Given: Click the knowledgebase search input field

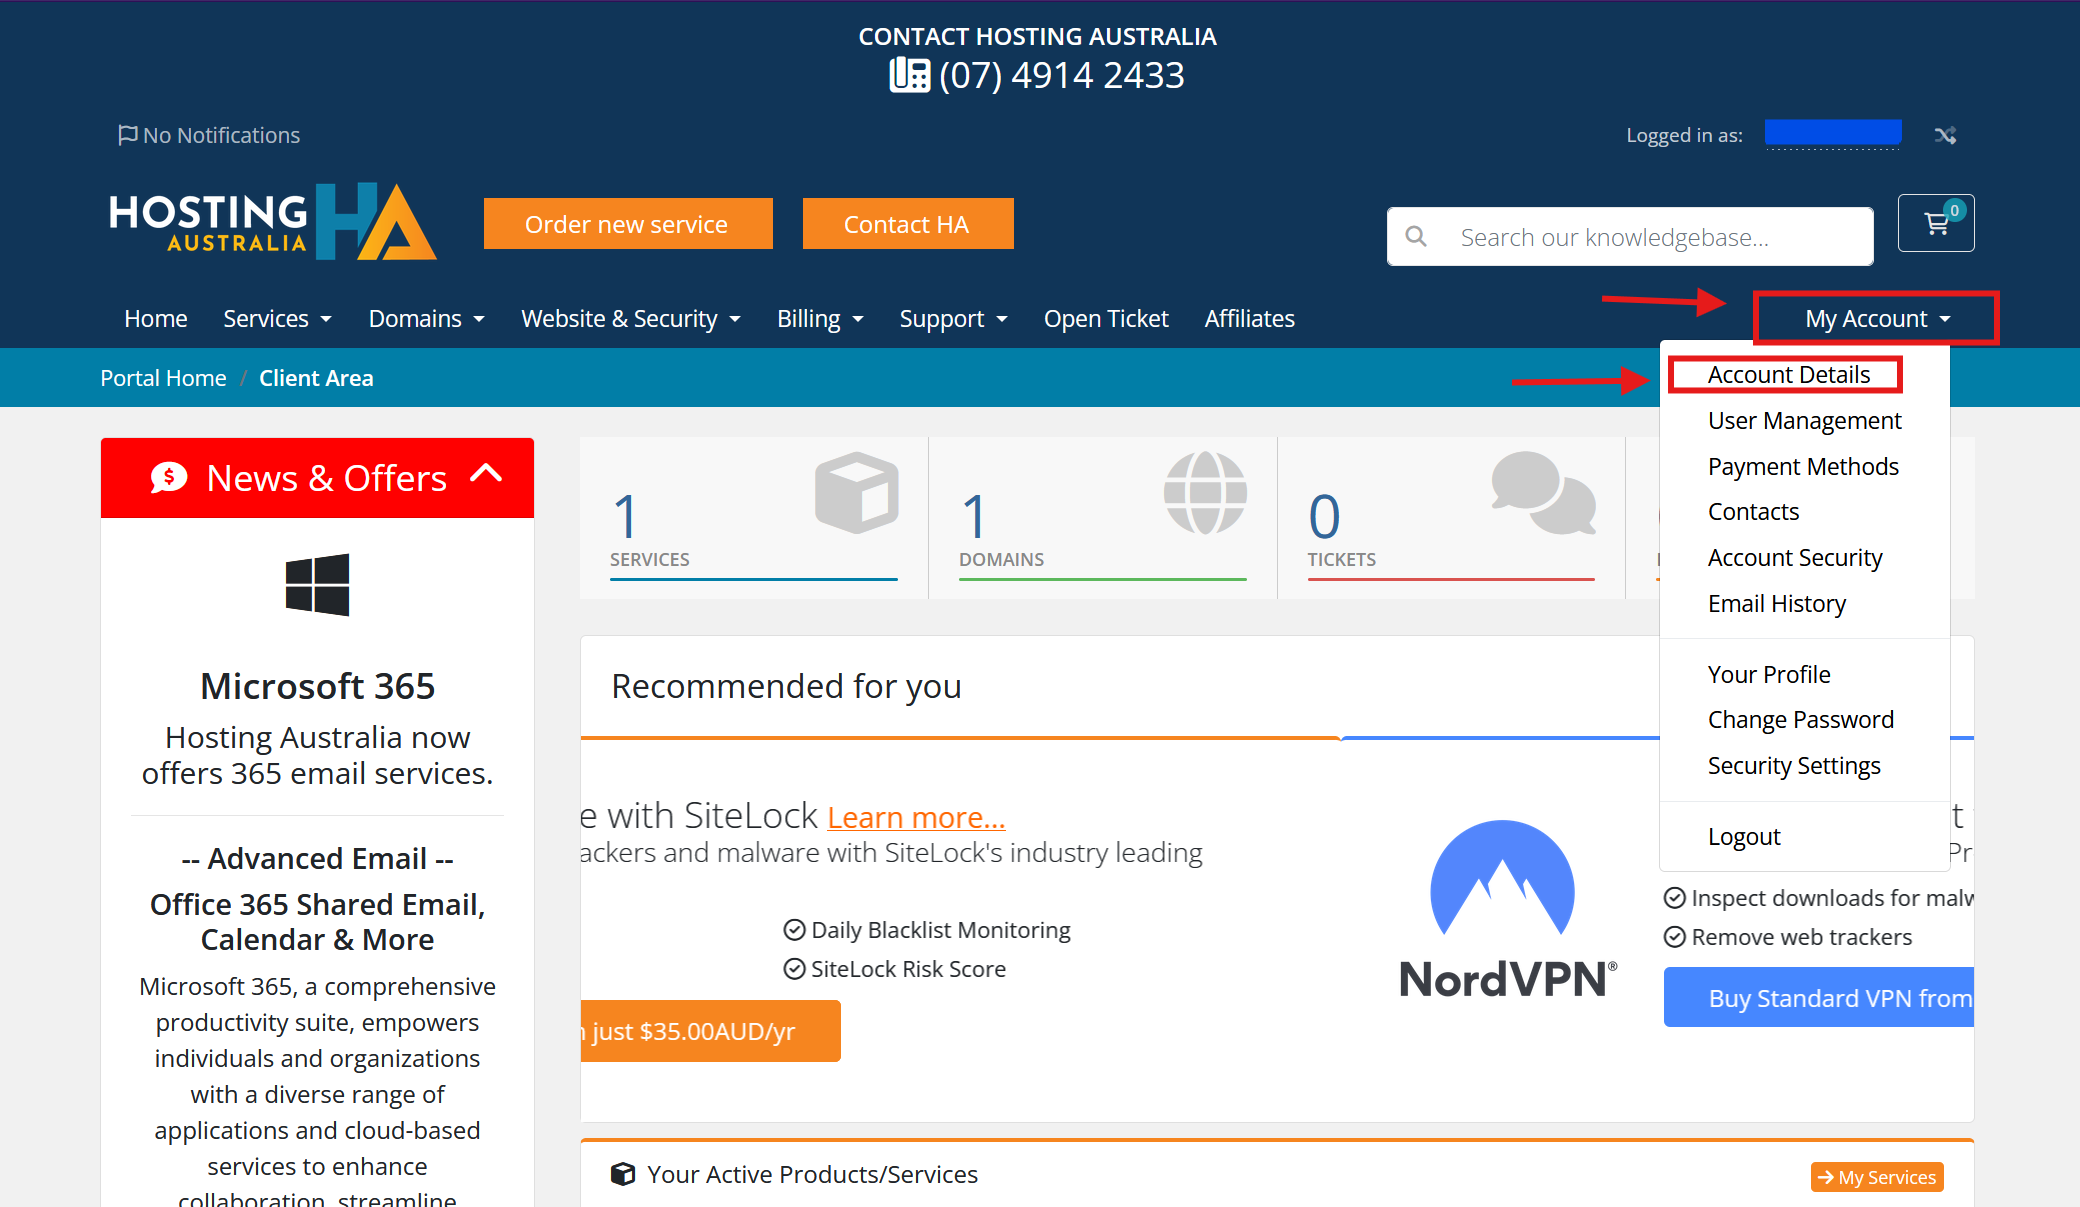Looking at the screenshot, I should pyautogui.click(x=1630, y=237).
